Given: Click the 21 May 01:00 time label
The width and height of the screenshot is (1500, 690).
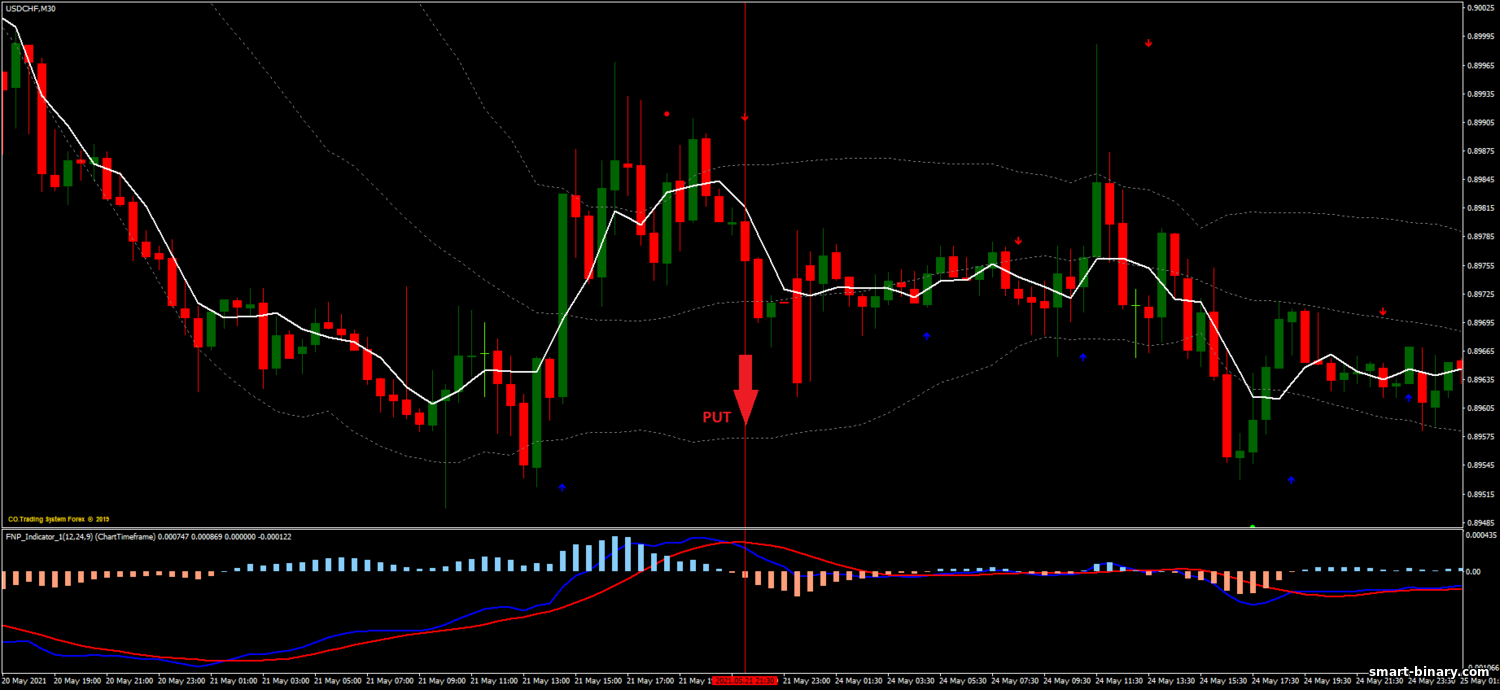Looking at the screenshot, I should [x=235, y=680].
